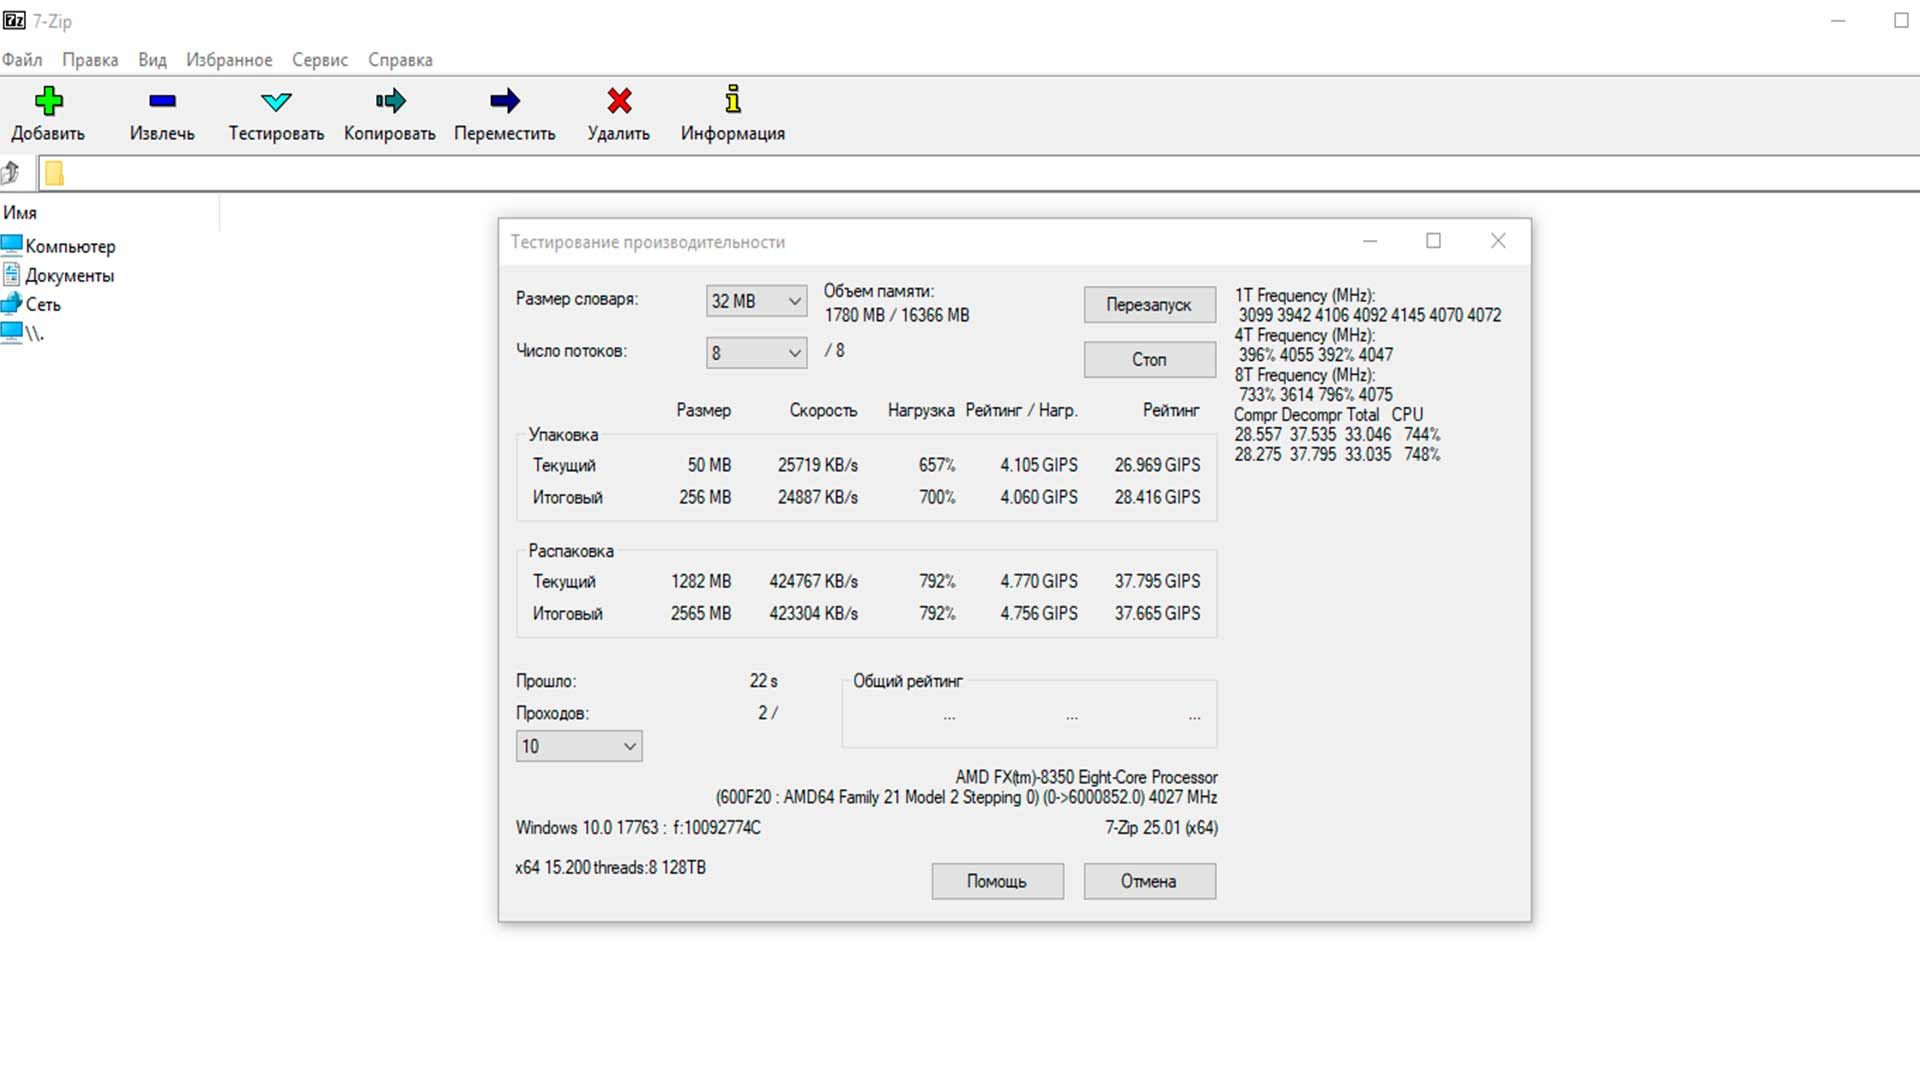Select Документы in the sidebar
The width and height of the screenshot is (1920, 1080).
[x=72, y=275]
